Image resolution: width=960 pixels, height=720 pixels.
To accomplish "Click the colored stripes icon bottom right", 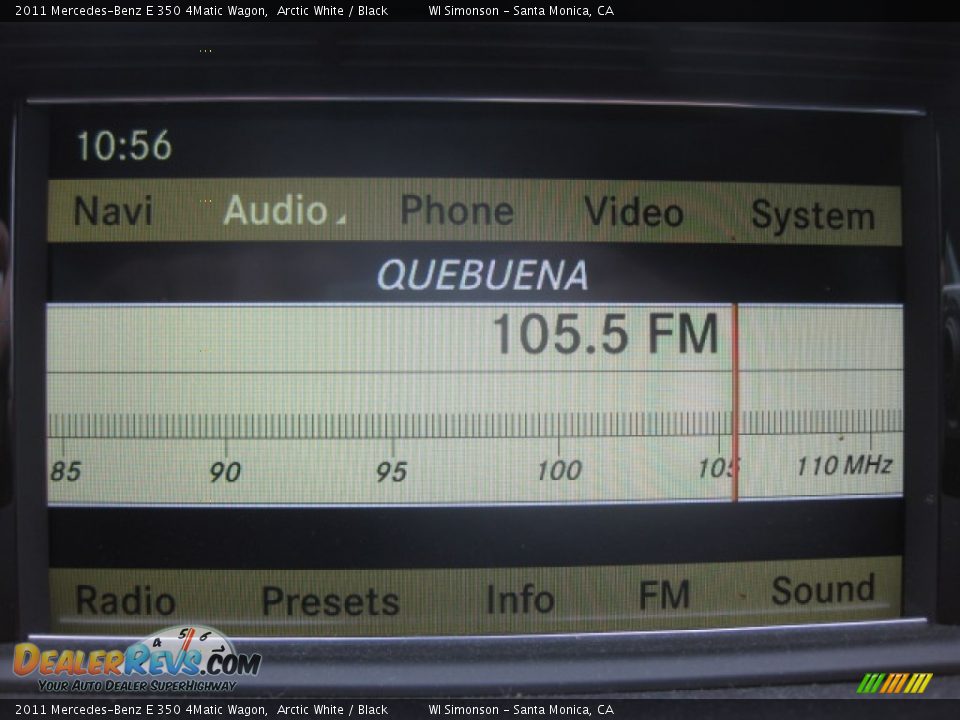I will point(894,683).
